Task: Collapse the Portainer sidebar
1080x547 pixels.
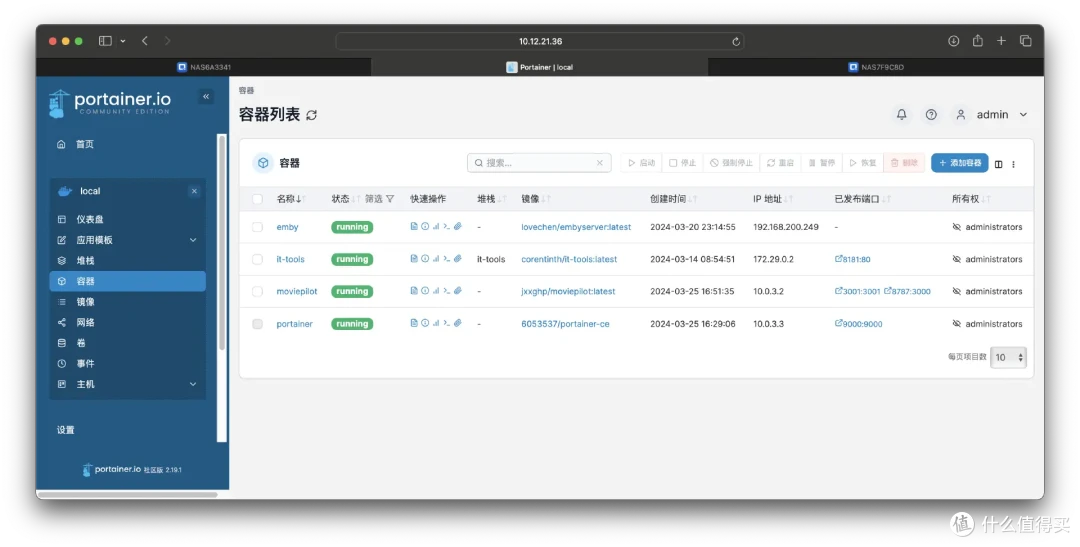Action: click(205, 96)
